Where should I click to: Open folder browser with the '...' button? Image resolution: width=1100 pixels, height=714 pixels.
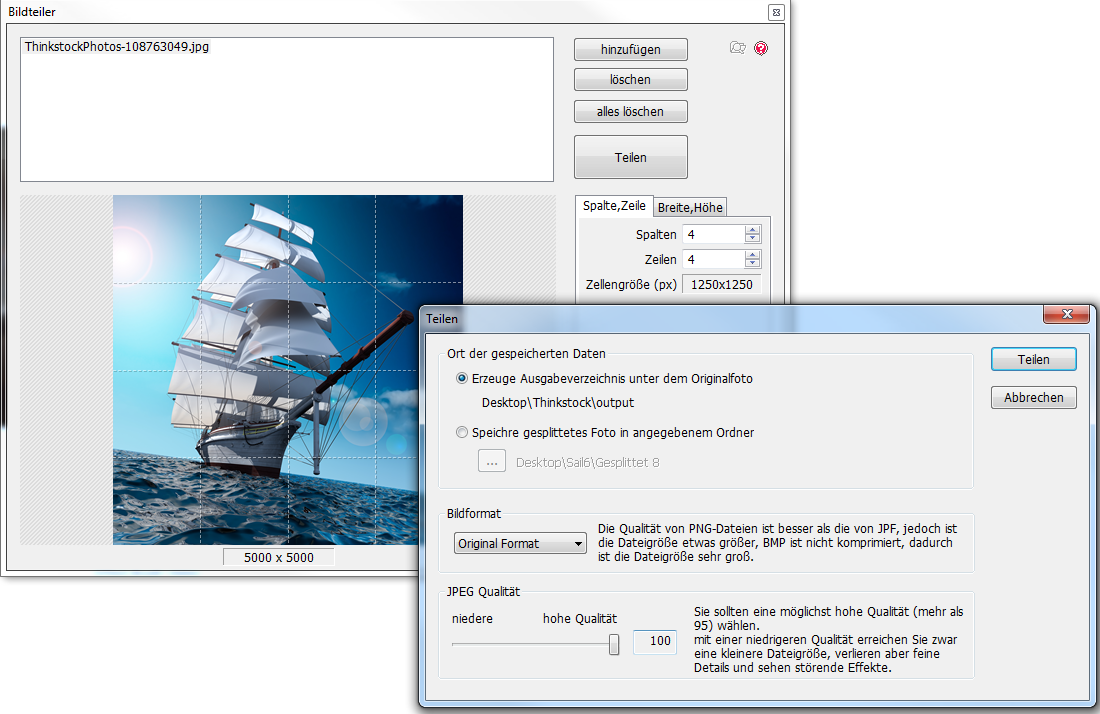point(492,462)
